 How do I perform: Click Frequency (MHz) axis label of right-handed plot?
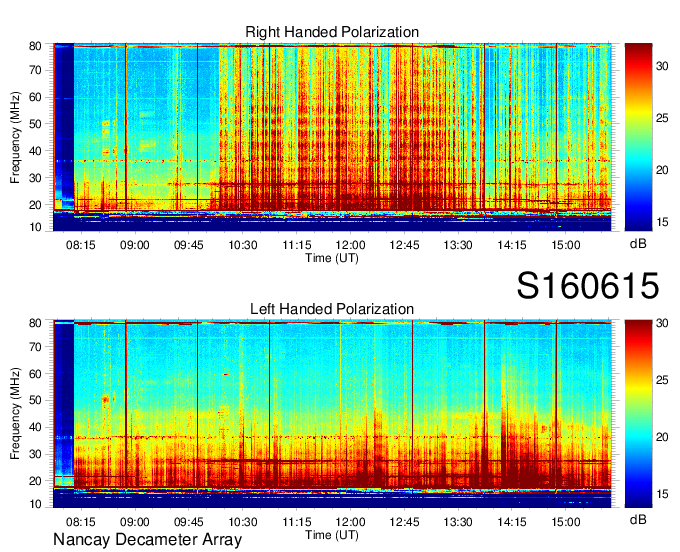point(15,137)
